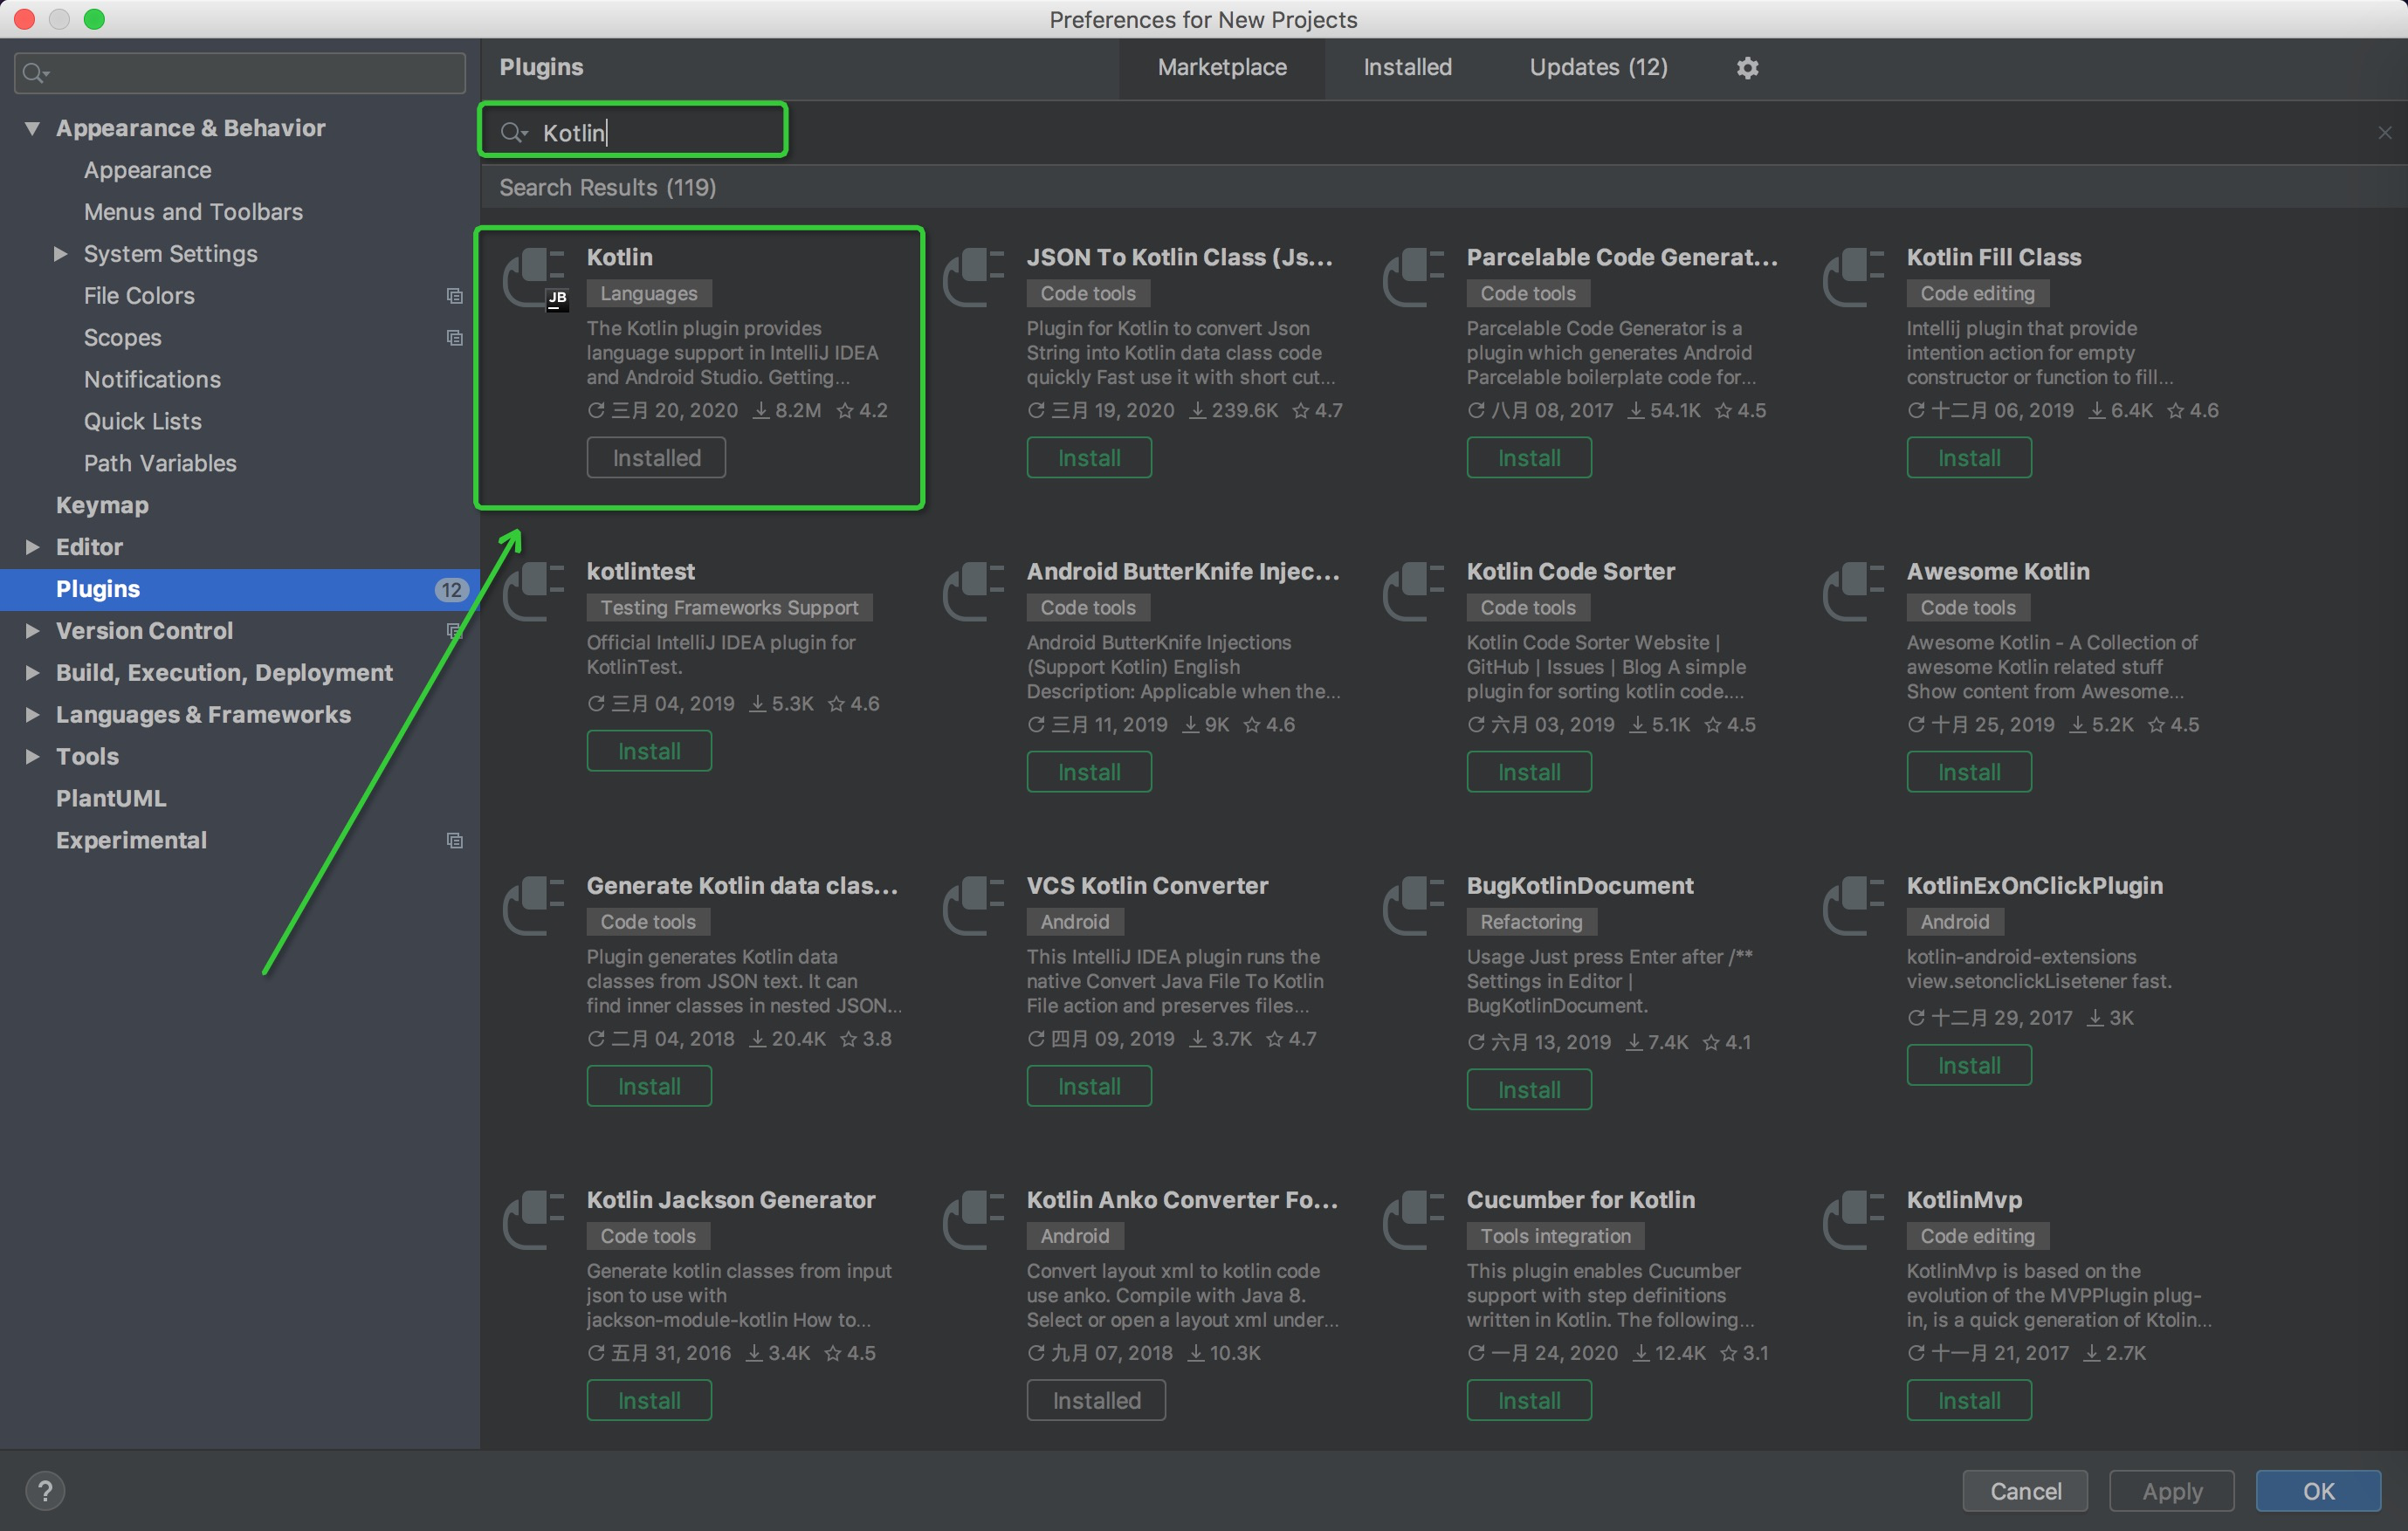Collapse the Appearance & Behavior section
The height and width of the screenshot is (1531, 2408).
pyautogui.click(x=32, y=128)
